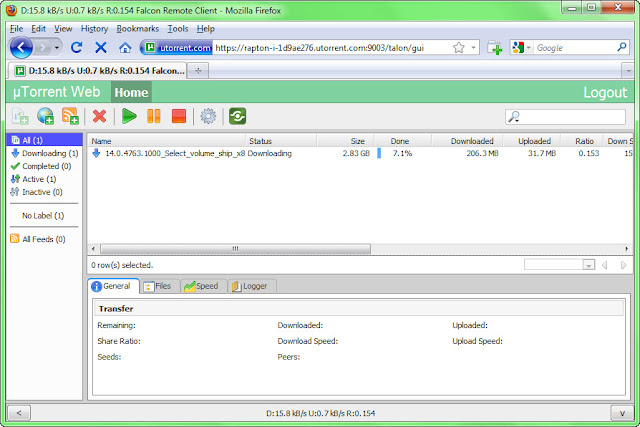Open the URL bar history dropdown arrow
The height and width of the screenshot is (427, 640).
click(x=473, y=48)
